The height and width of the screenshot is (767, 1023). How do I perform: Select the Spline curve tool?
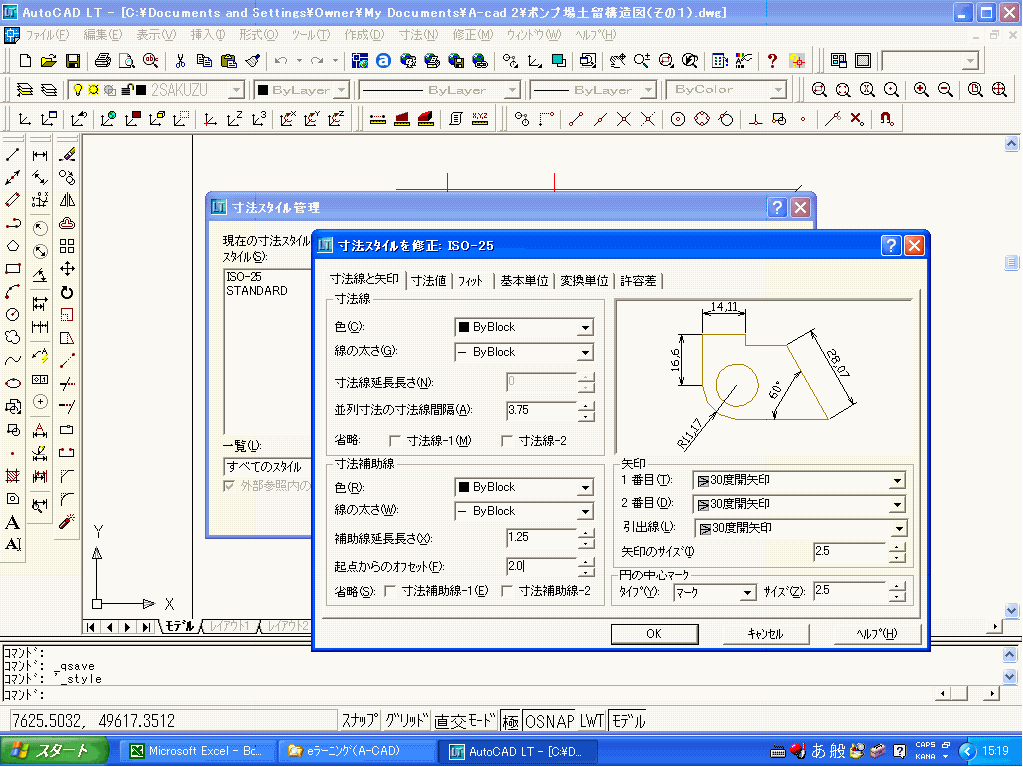12,360
